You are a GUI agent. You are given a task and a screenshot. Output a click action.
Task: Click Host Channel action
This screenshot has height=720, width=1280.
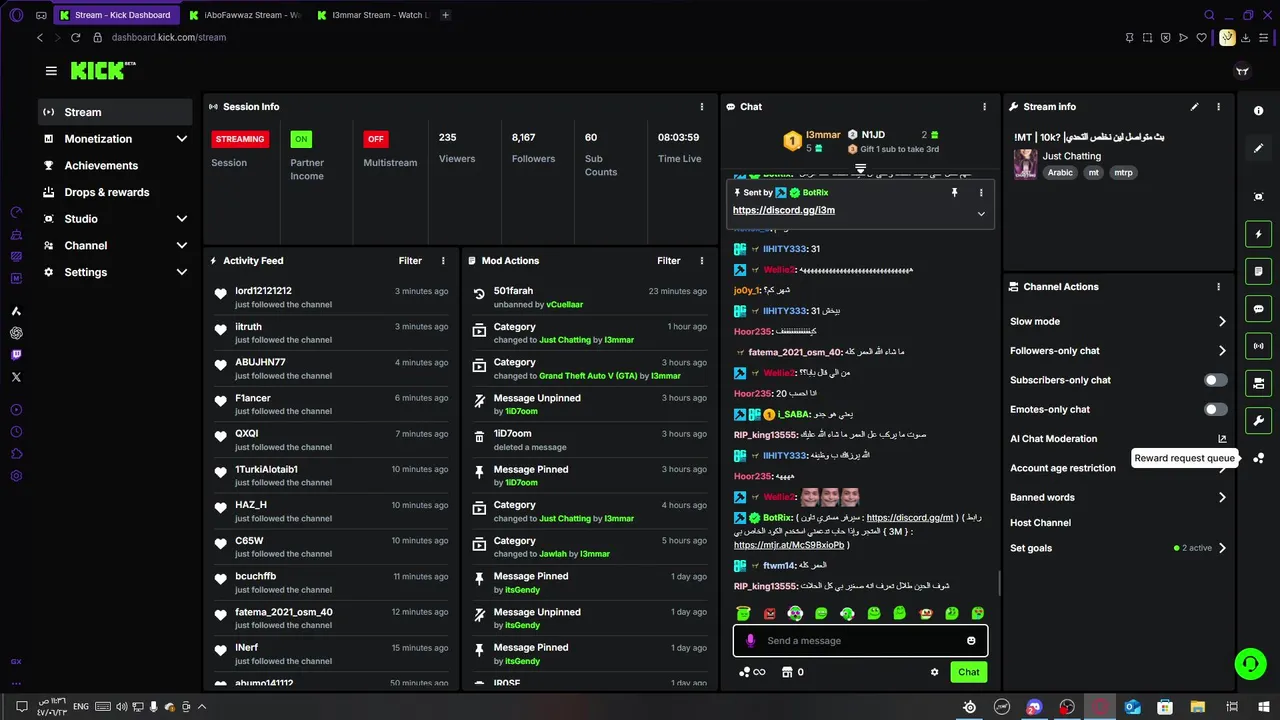1040,523
